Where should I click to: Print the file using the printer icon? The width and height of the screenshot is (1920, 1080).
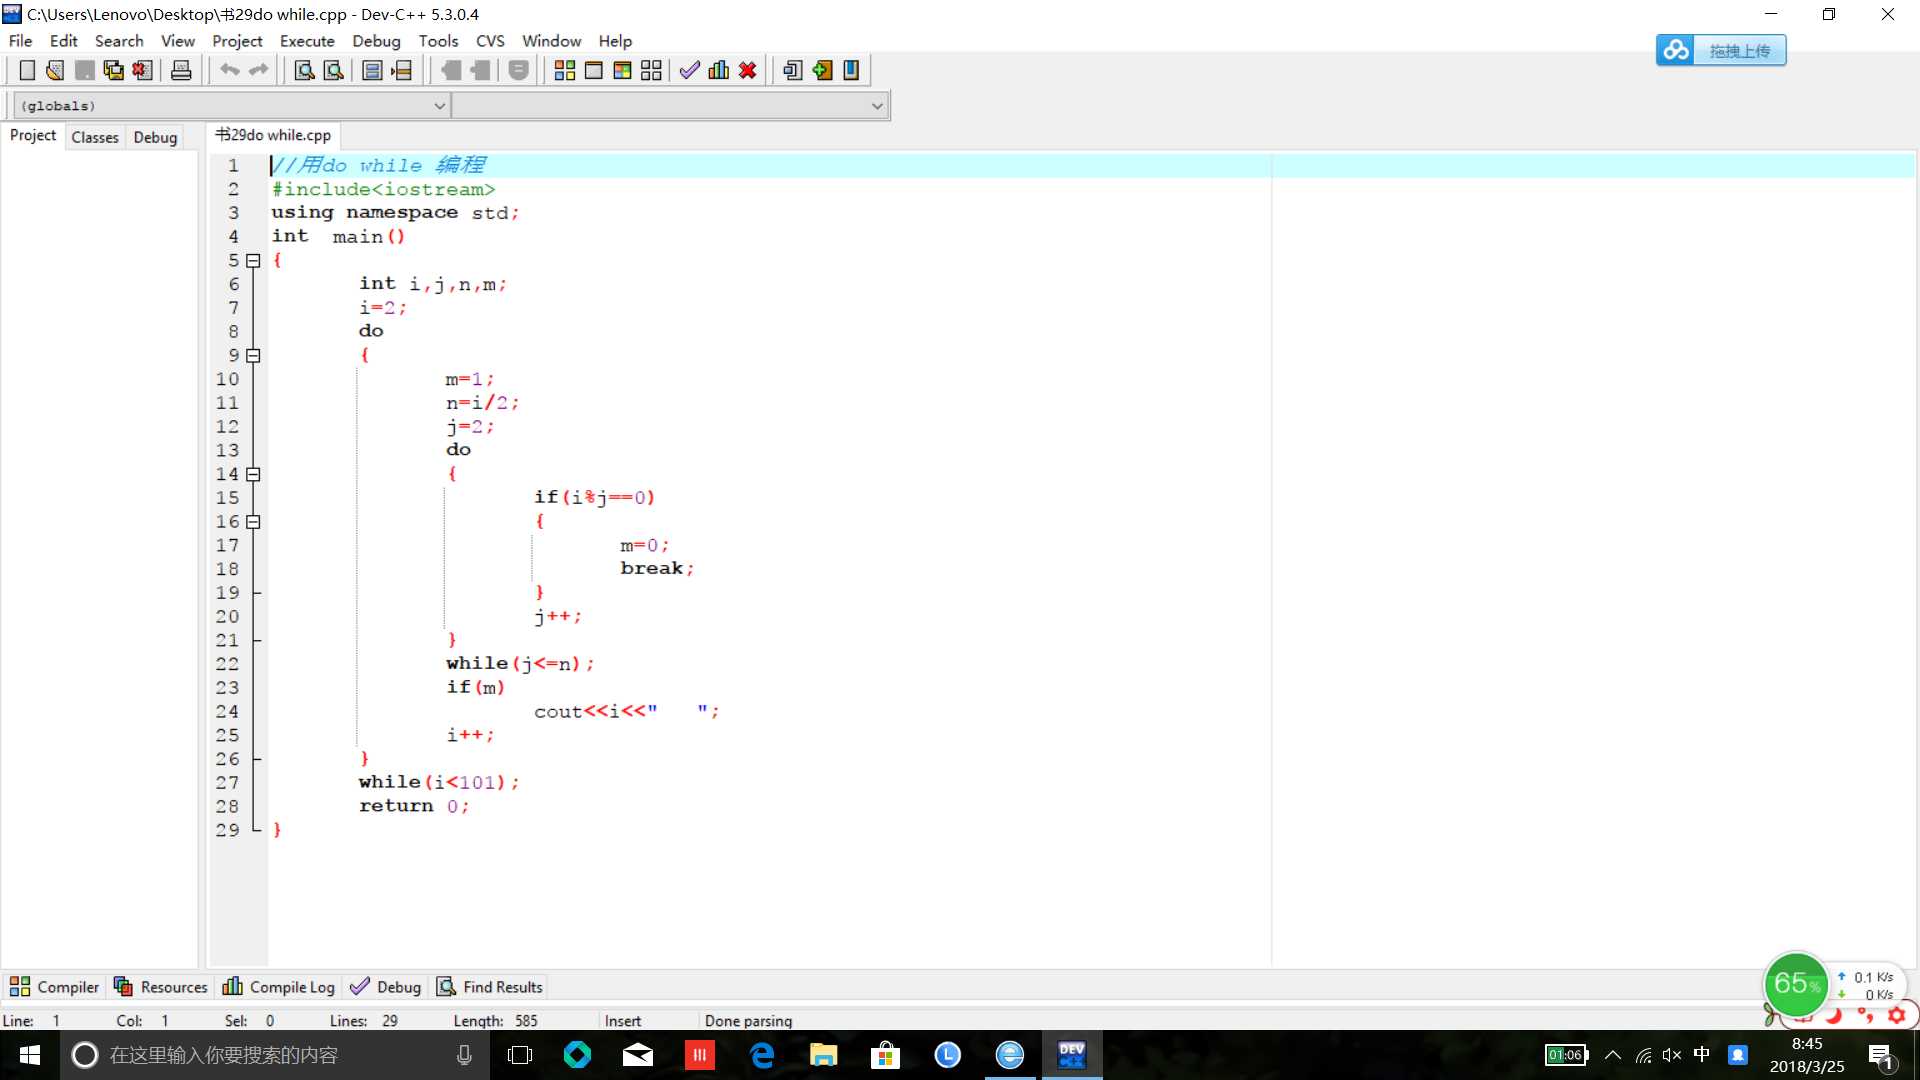tap(181, 70)
